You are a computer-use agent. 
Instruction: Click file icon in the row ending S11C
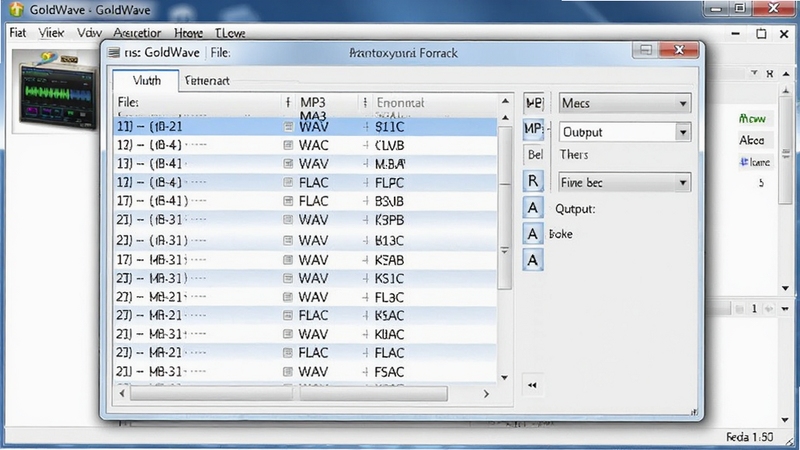click(x=288, y=127)
